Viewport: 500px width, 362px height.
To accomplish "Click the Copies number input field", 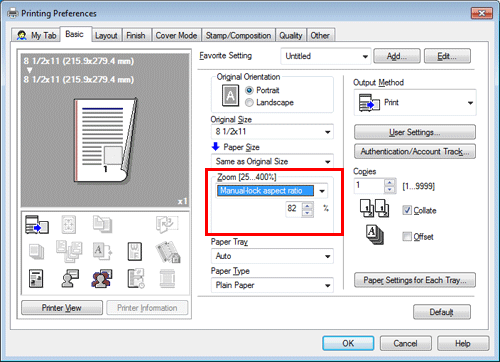I will (x=369, y=186).
